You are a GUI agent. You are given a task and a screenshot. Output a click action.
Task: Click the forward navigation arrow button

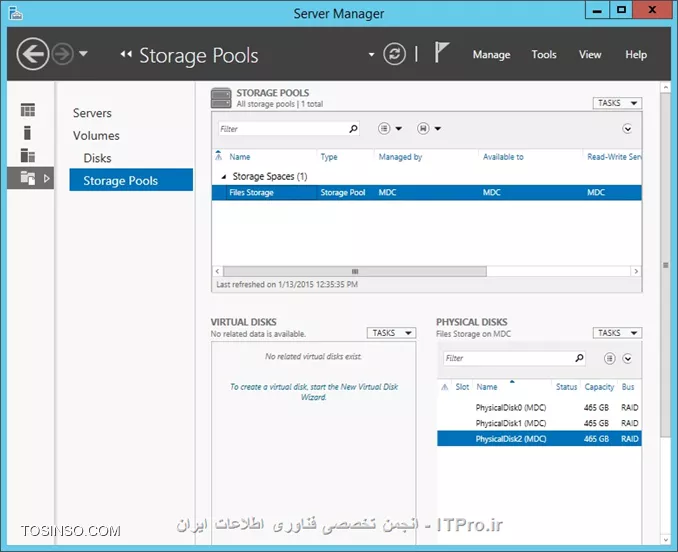coord(63,54)
